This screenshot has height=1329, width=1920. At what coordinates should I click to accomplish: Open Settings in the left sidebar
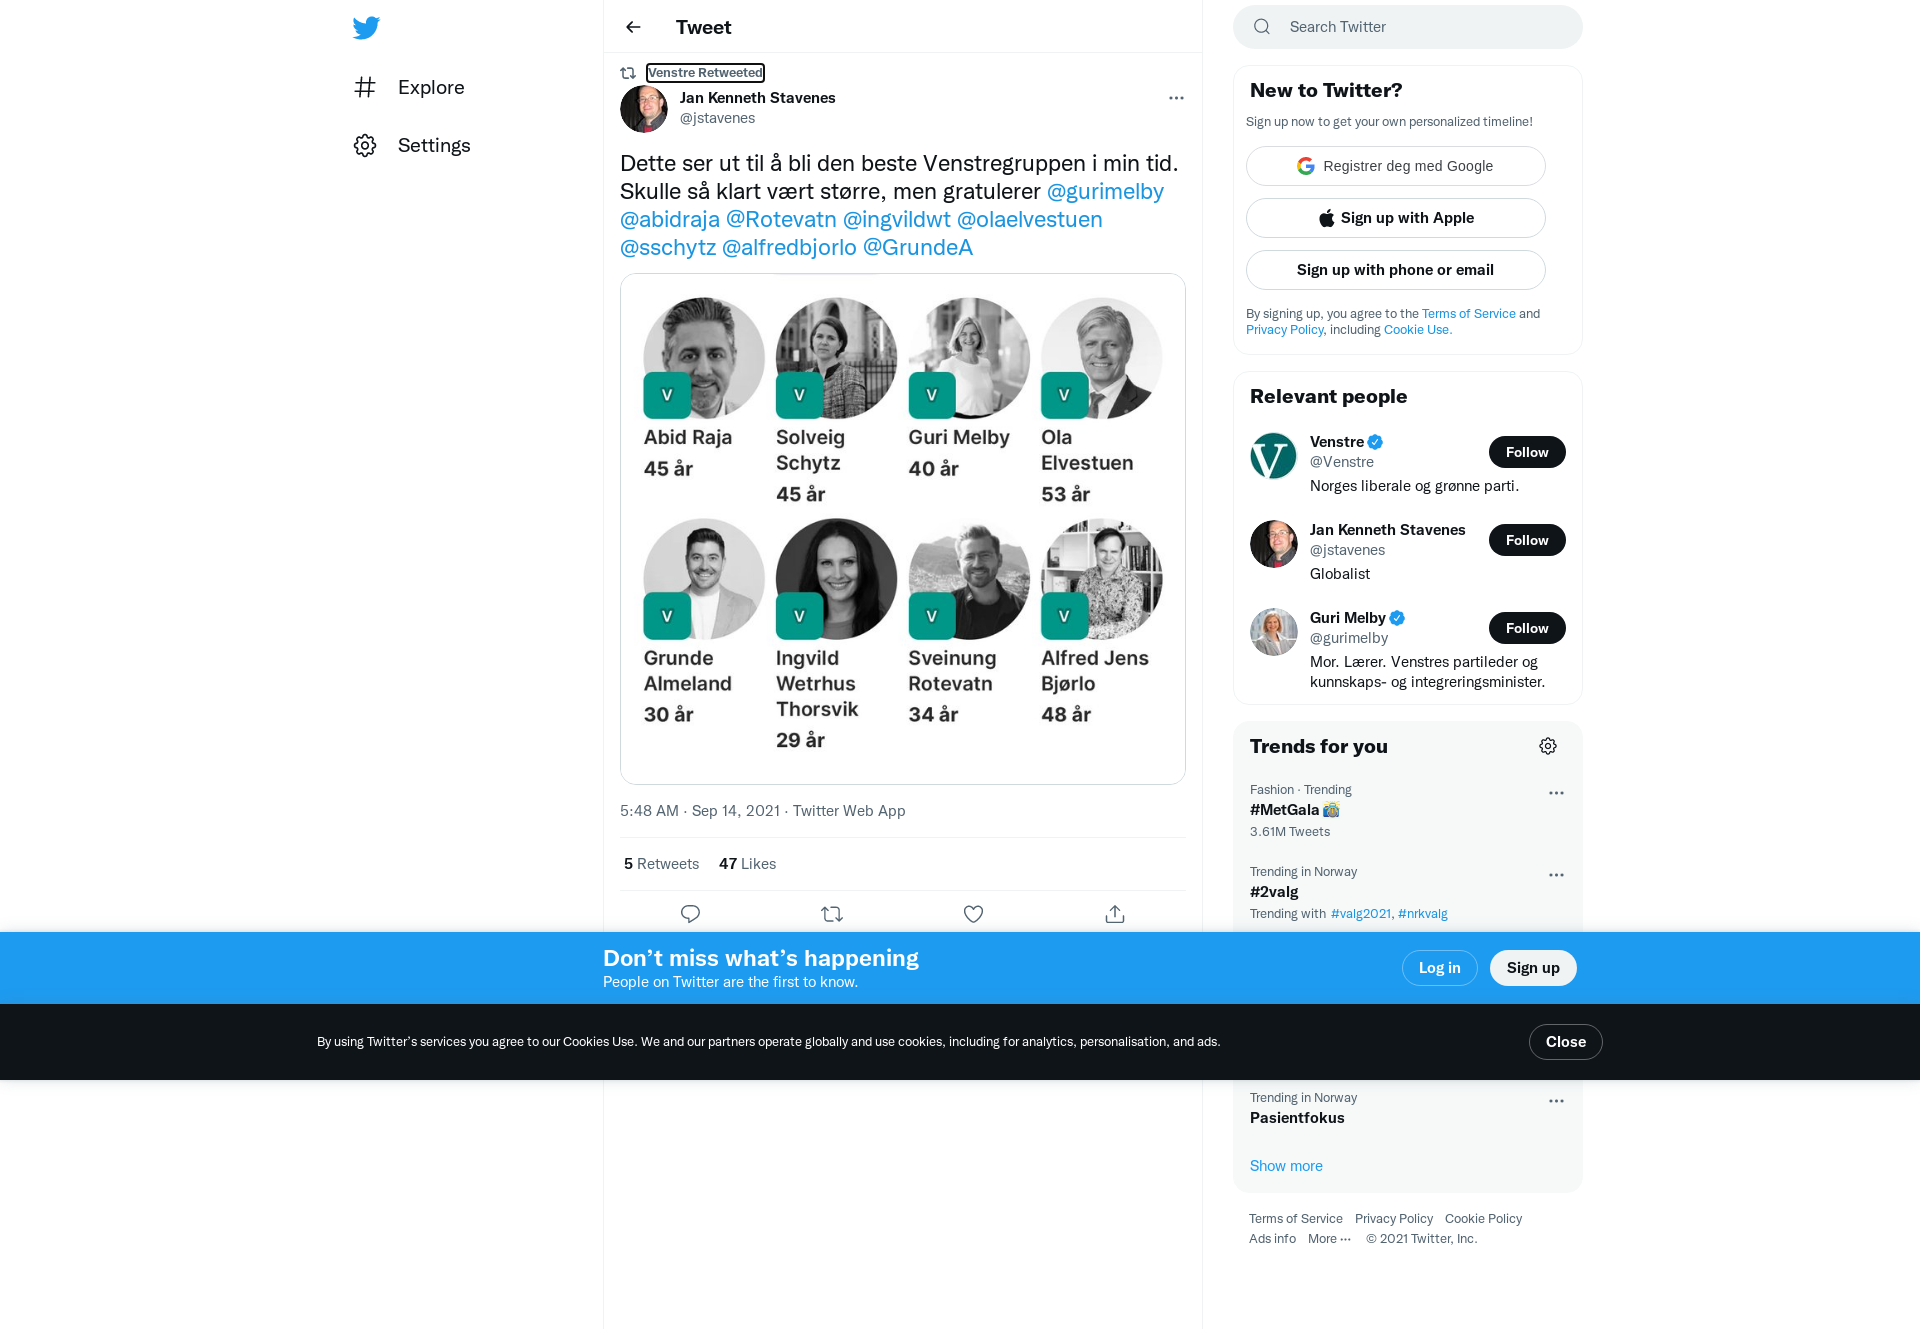[x=412, y=146]
